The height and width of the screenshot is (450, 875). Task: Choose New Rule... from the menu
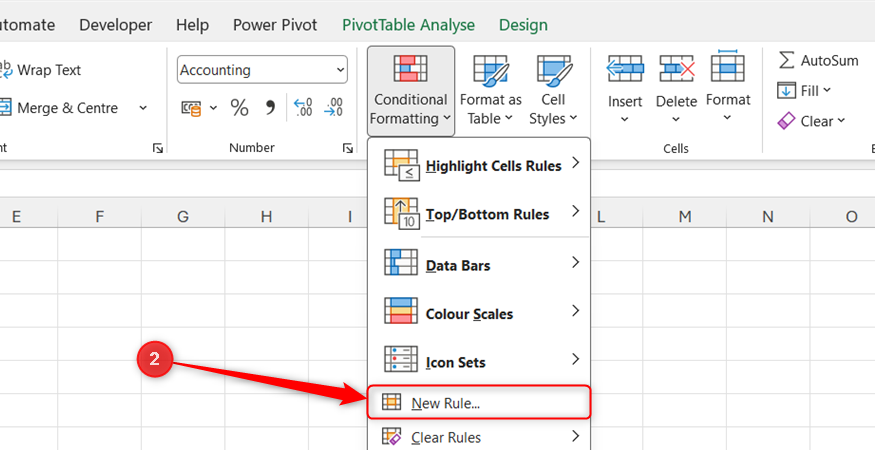pos(479,403)
